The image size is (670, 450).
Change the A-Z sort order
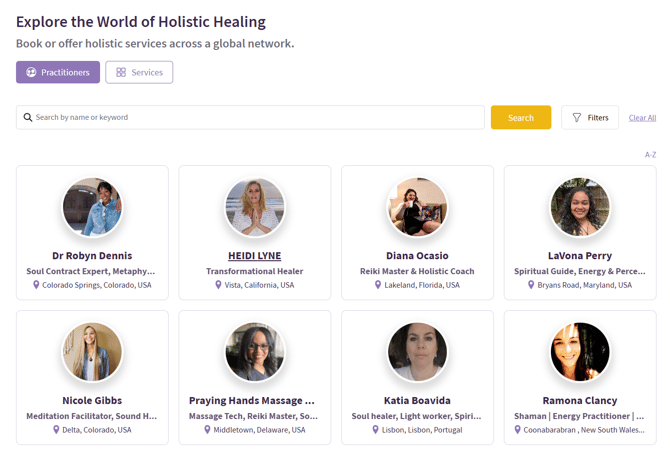coord(650,155)
